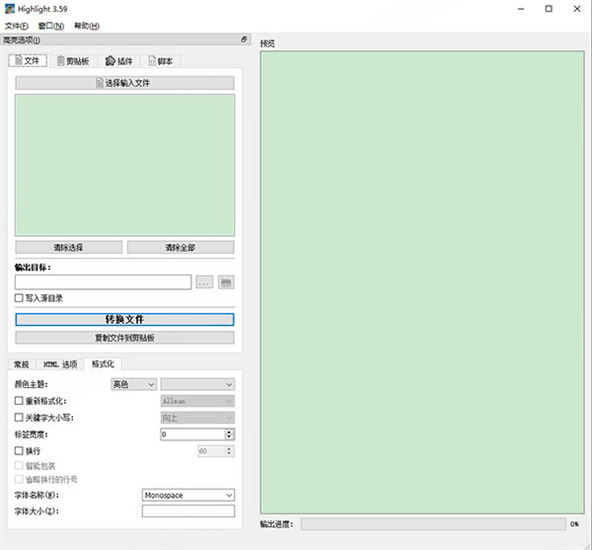The width and height of the screenshot is (592, 550).
Task: Open output browse button with three dots
Action: [x=204, y=282]
